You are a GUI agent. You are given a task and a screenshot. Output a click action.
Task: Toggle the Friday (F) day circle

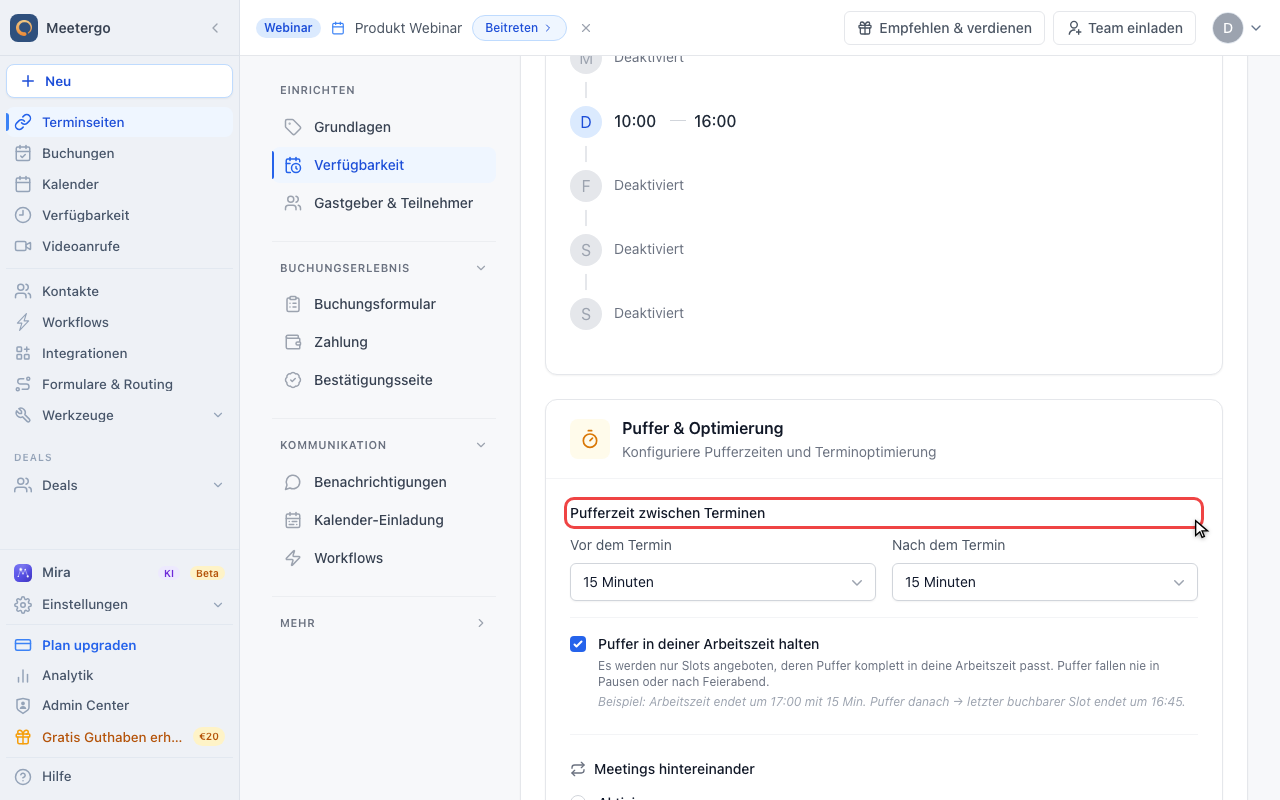[x=586, y=185]
